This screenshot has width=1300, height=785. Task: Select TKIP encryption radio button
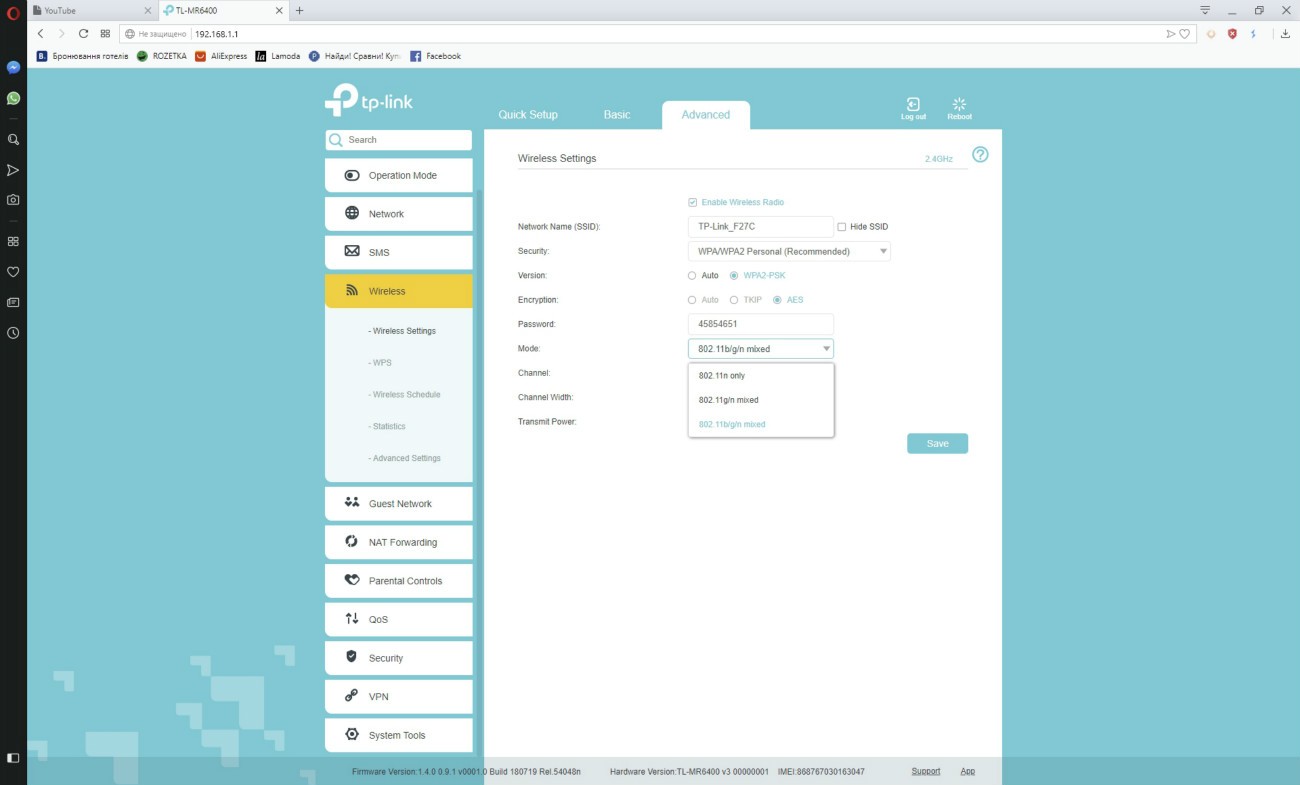(x=734, y=300)
